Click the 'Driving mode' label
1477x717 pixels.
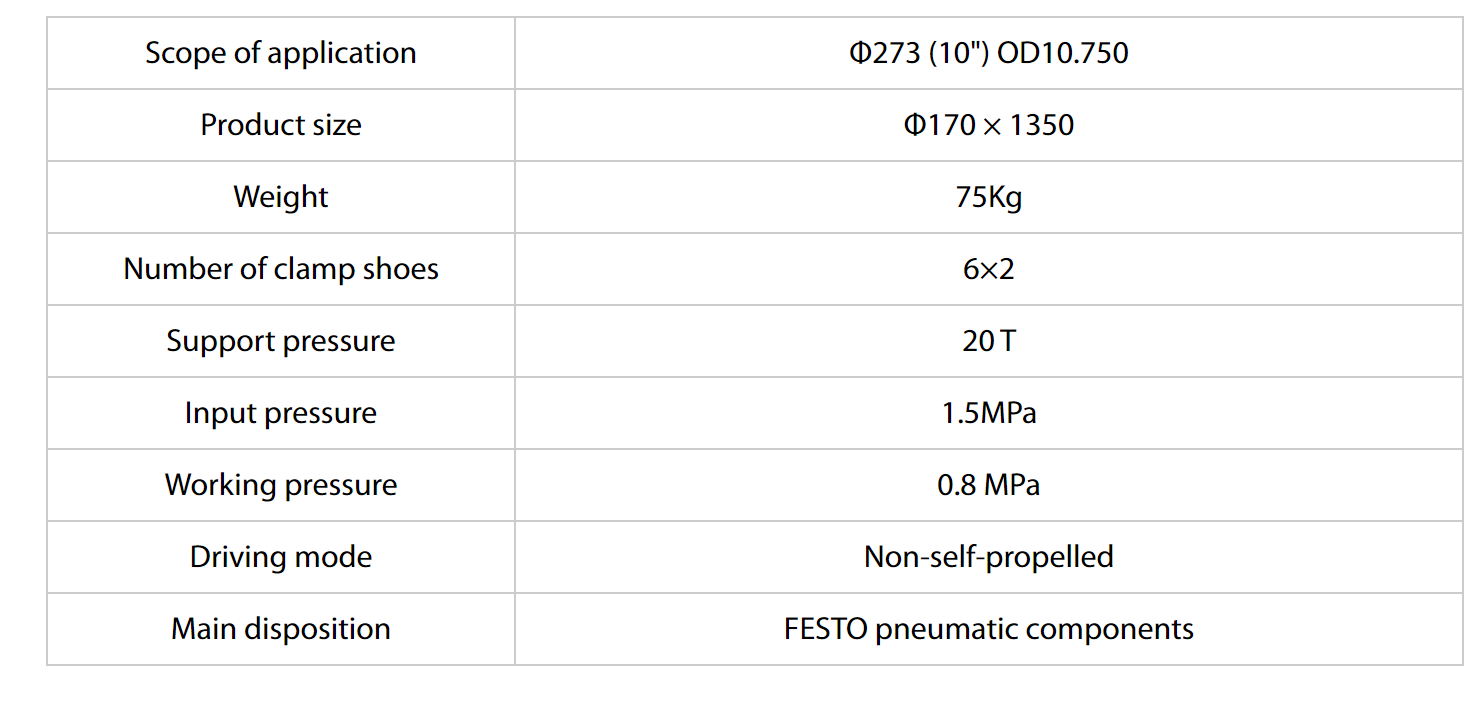click(281, 557)
